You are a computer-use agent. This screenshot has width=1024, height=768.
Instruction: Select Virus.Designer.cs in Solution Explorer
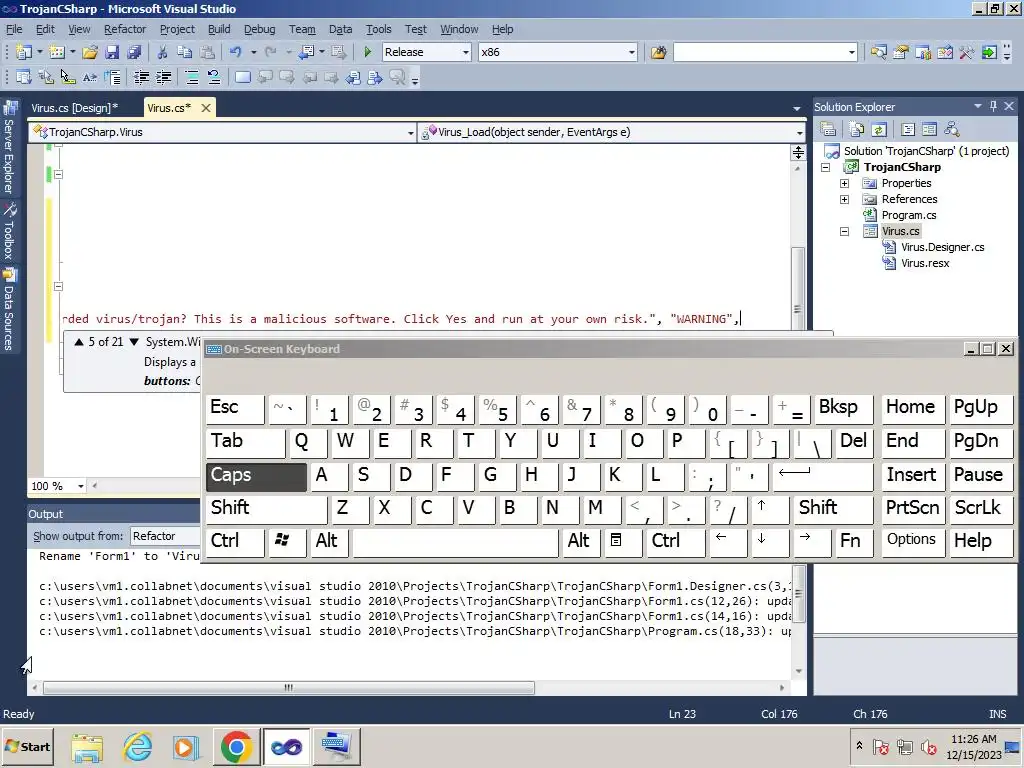coord(942,248)
